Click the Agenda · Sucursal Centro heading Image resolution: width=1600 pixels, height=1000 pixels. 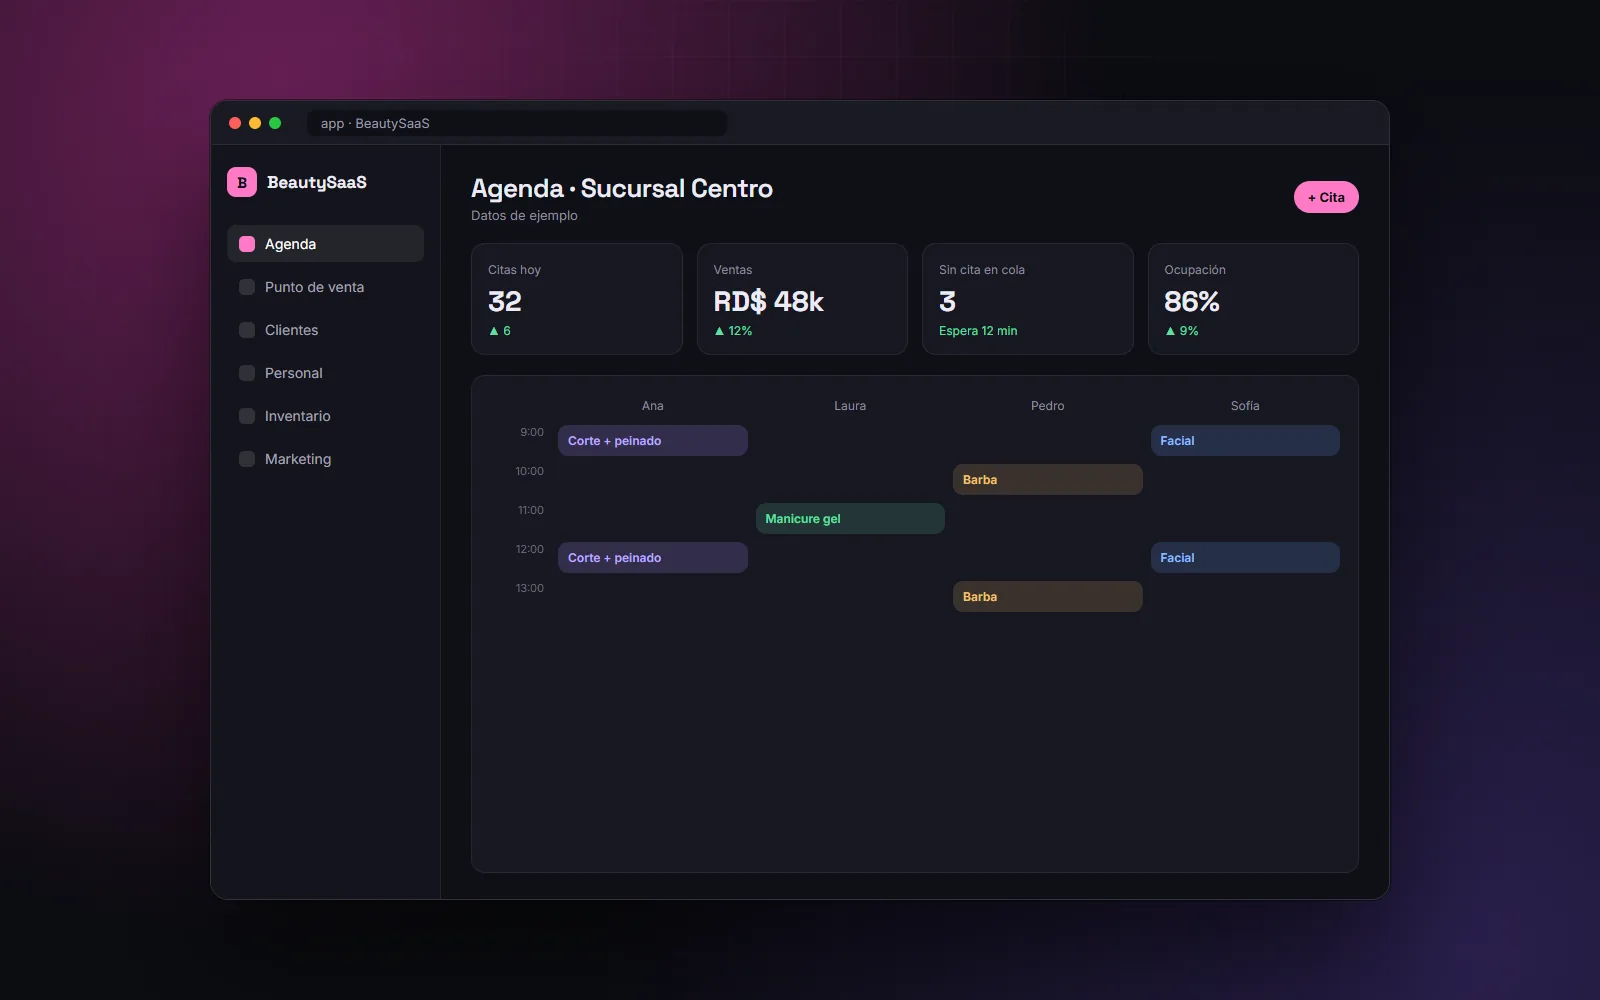tap(622, 189)
